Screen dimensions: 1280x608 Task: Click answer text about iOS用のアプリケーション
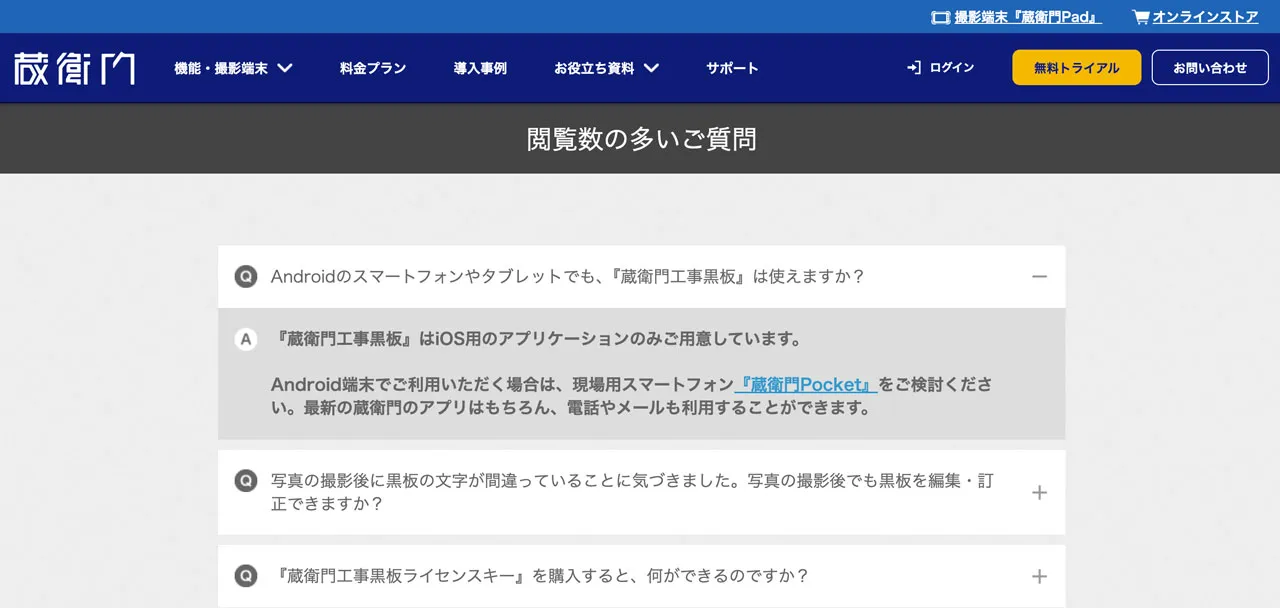click(x=537, y=339)
